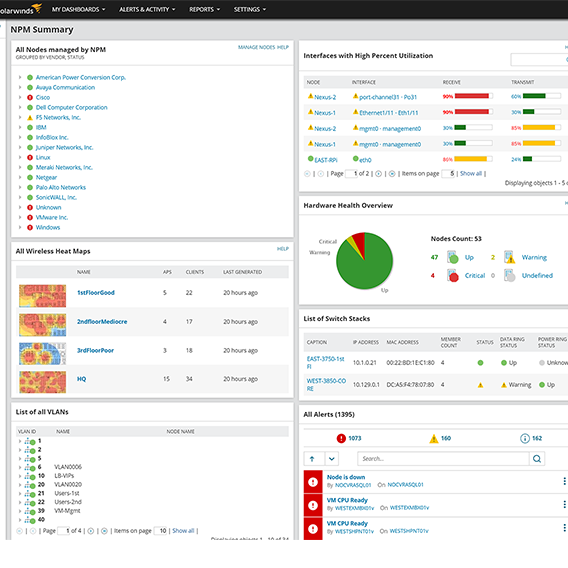This screenshot has height=568, width=568.
Task: Open the sort dropdown chevron in All Alerts
Action: (331, 459)
